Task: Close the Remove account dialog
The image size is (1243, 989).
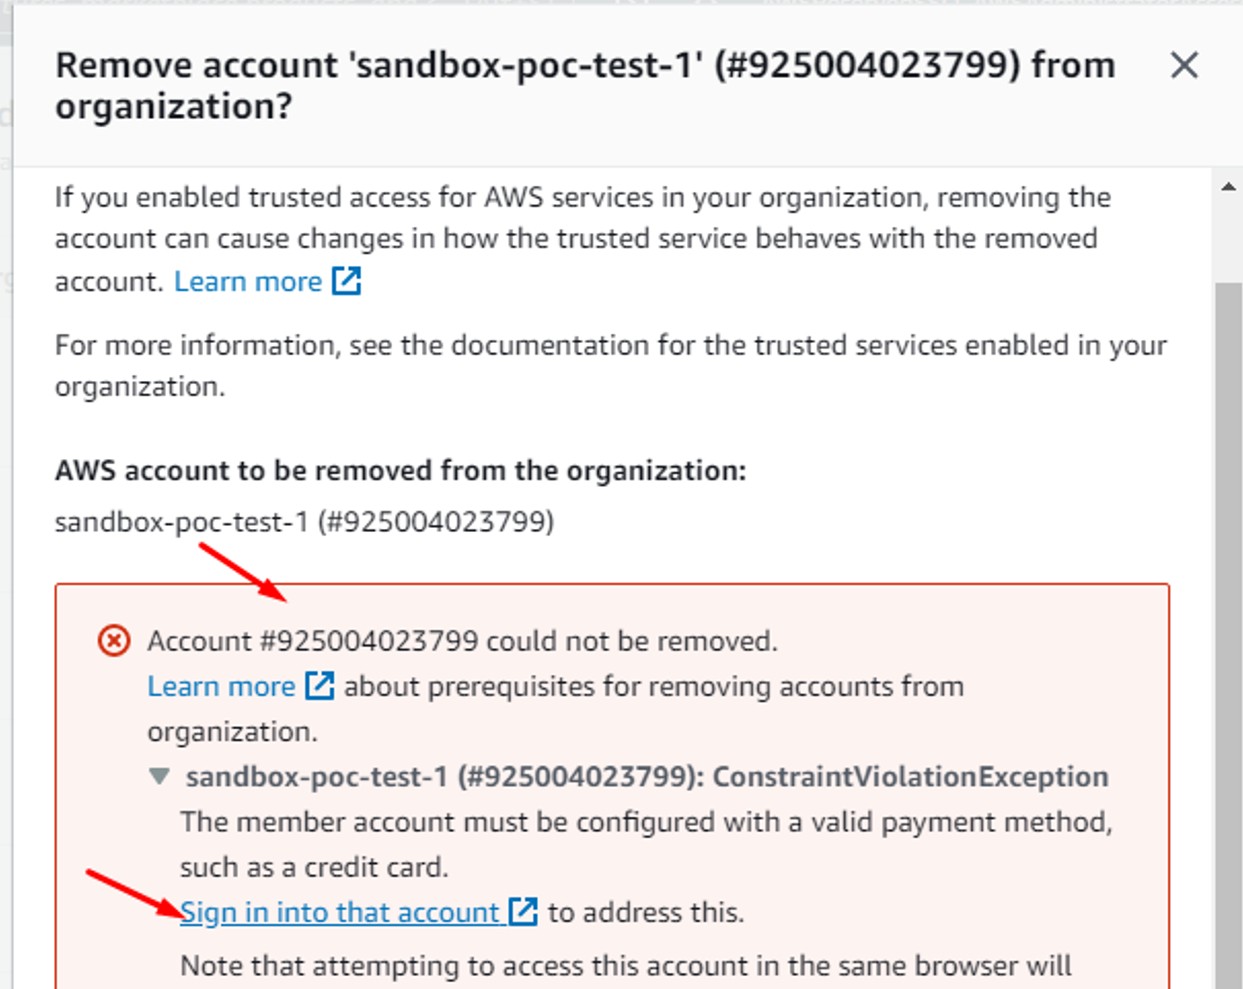Action: (x=1184, y=66)
